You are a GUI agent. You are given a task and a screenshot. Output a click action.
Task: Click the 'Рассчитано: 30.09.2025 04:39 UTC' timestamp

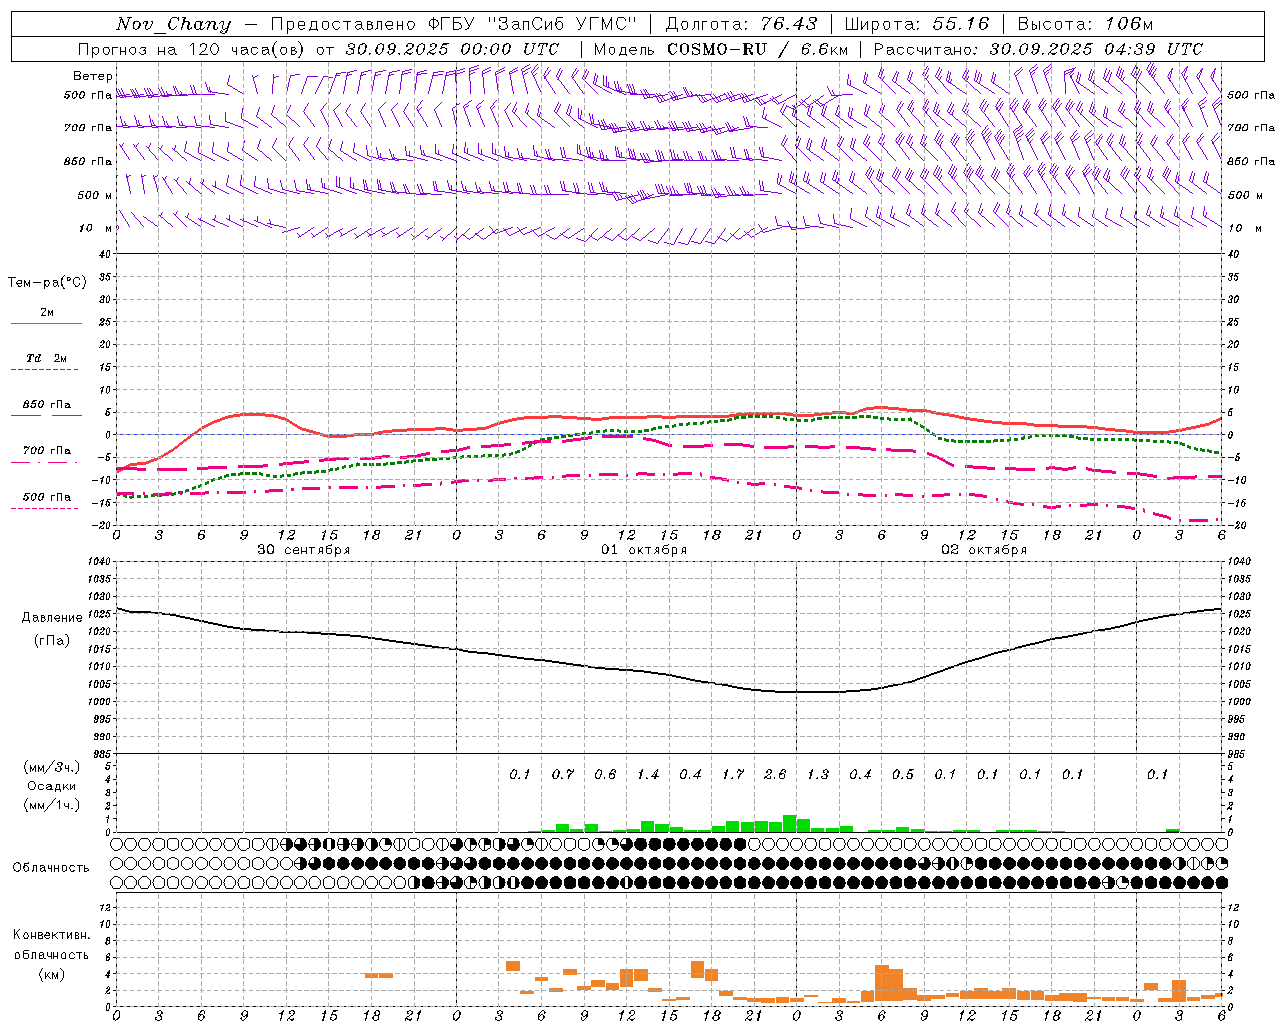tap(1039, 49)
